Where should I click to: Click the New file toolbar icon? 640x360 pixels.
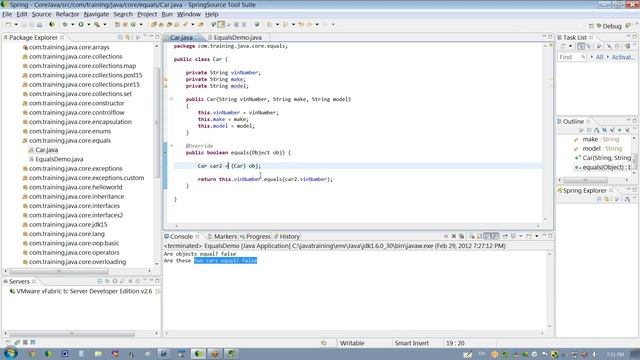coord(8,25)
